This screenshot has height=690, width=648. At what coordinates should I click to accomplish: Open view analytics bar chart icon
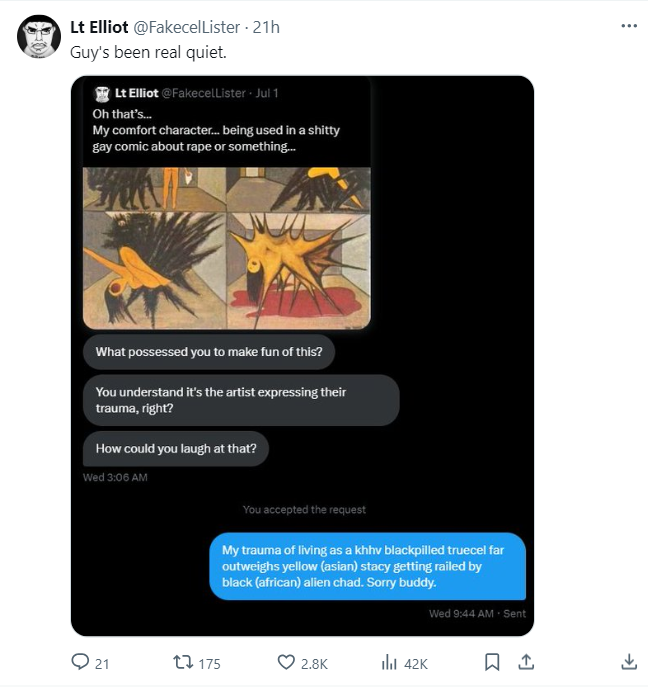390,662
